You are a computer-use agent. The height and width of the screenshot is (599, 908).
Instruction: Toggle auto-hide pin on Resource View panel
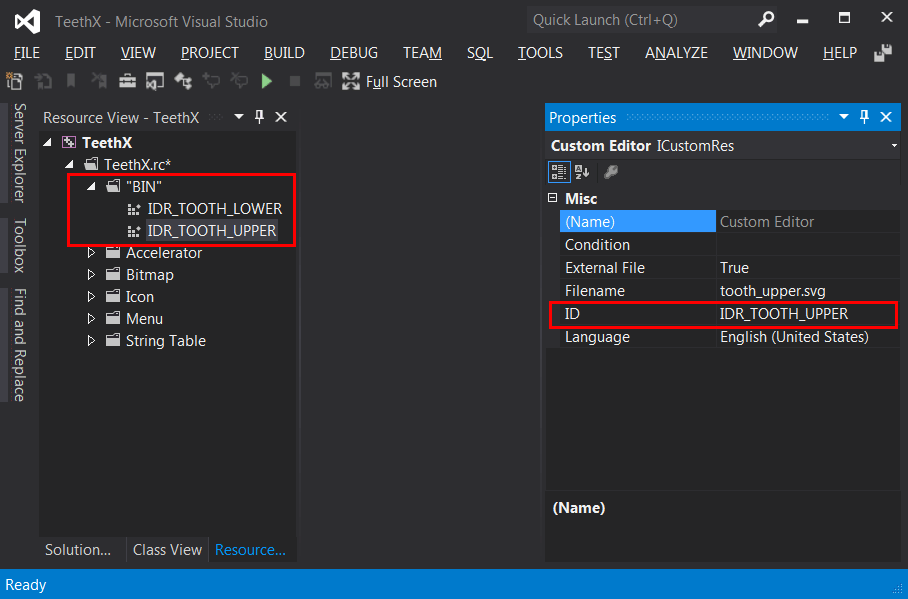(259, 117)
